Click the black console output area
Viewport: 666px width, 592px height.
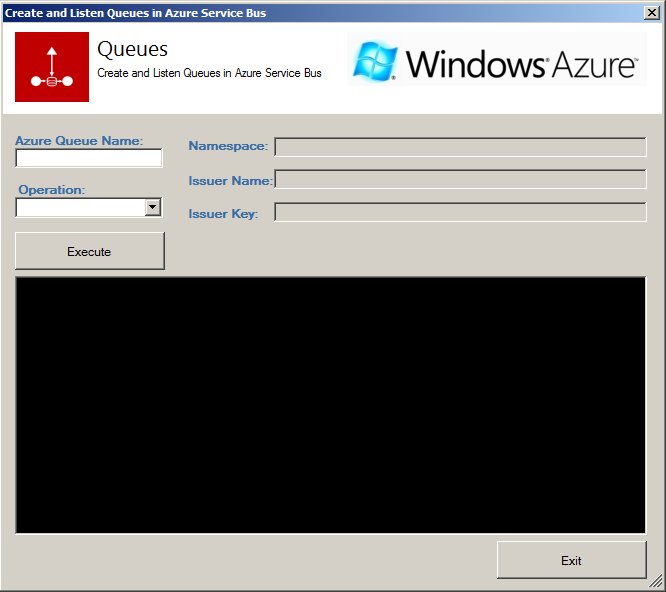tap(330, 405)
